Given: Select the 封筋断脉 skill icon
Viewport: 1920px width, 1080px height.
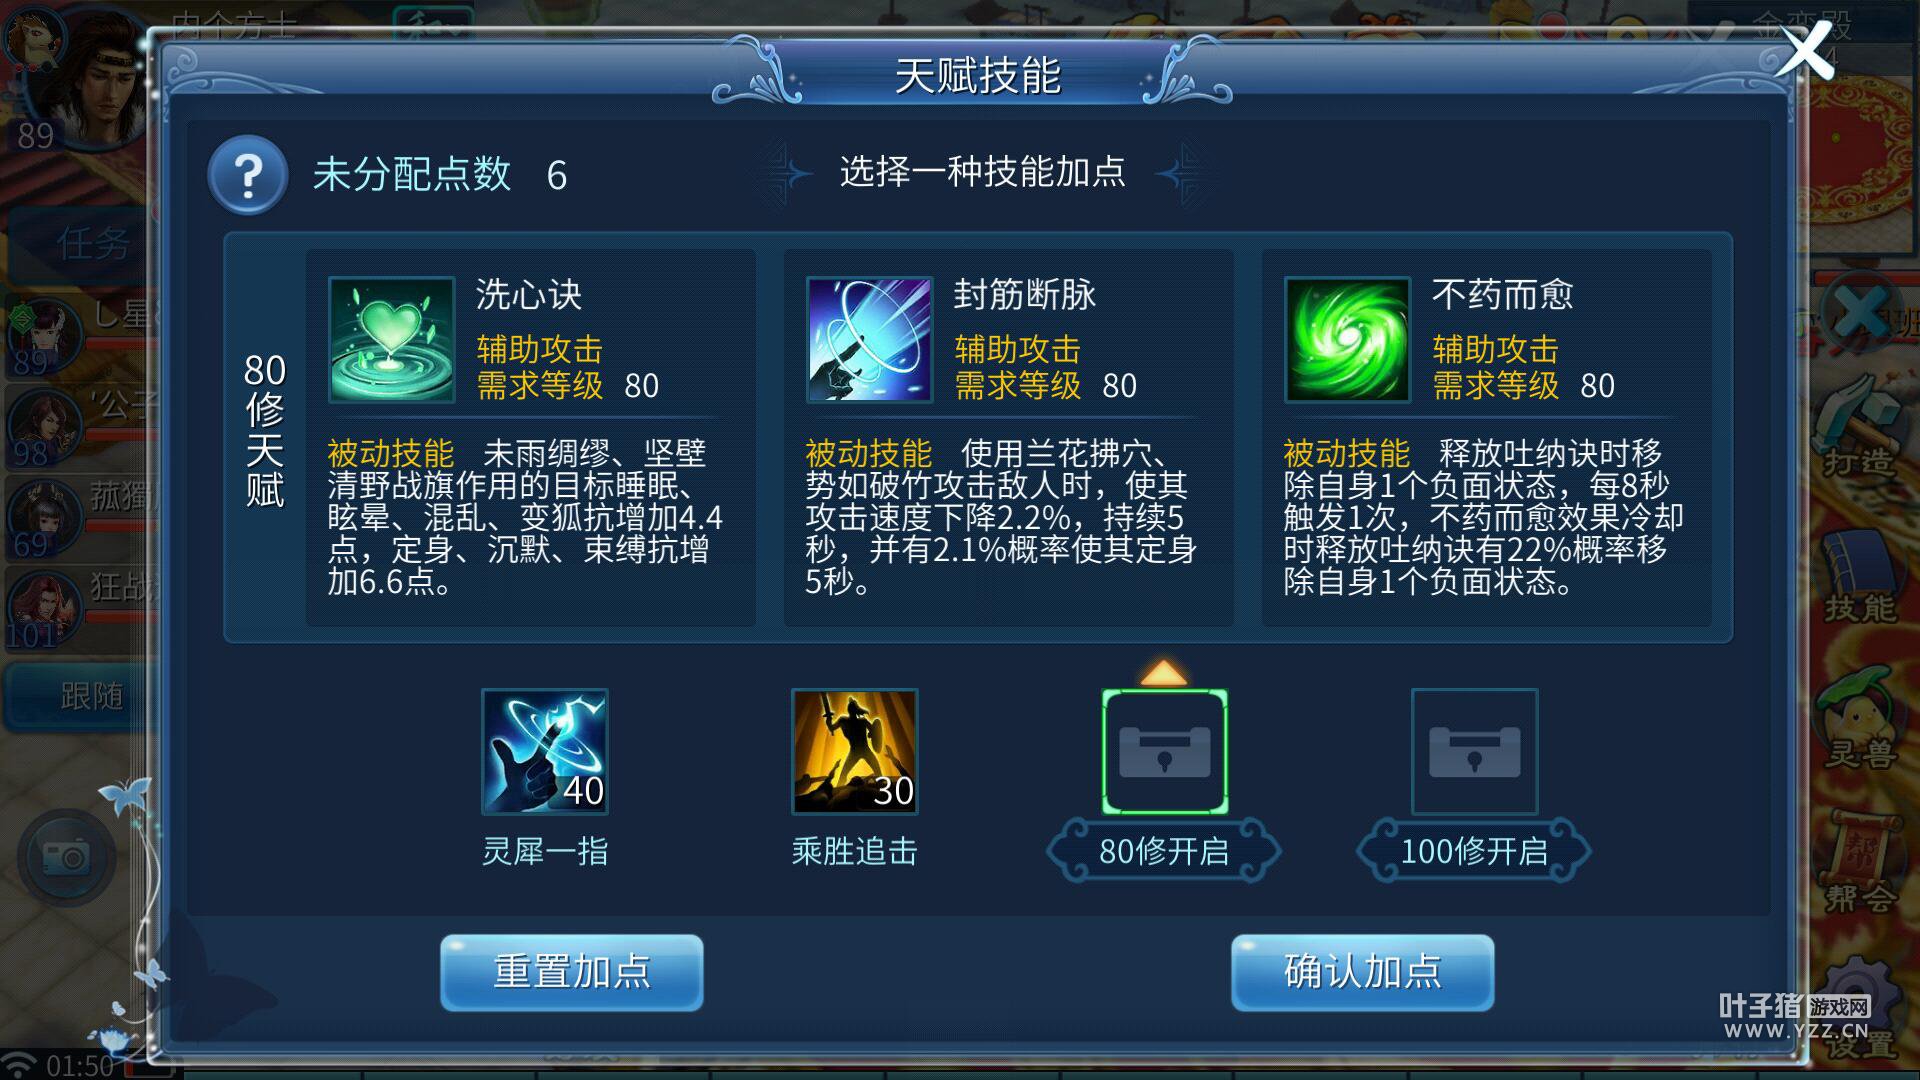Looking at the screenshot, I should [869, 340].
